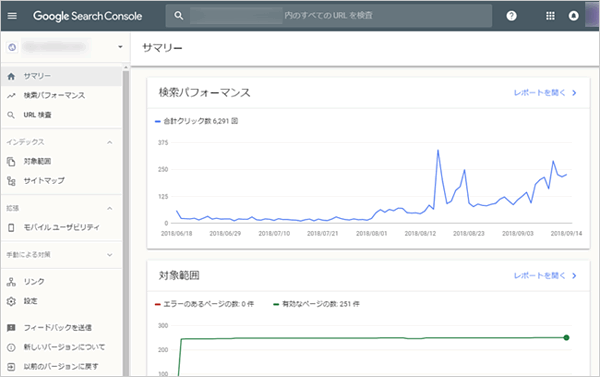Click the sidebar vertical scrollbar
Screen dimensions: 600x377
pos(126,222)
